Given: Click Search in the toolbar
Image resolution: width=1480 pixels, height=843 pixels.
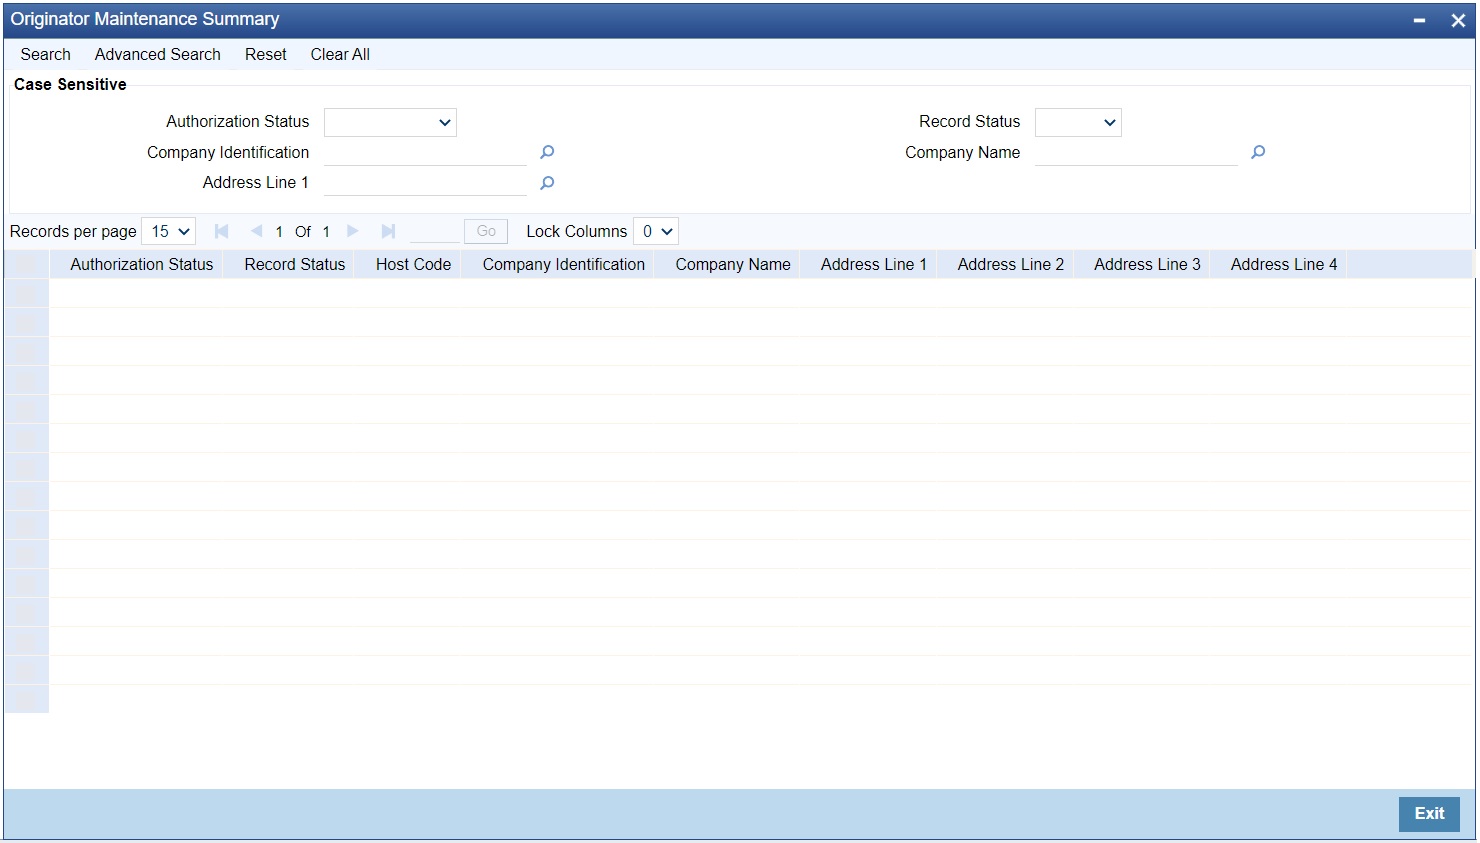Looking at the screenshot, I should click(46, 54).
